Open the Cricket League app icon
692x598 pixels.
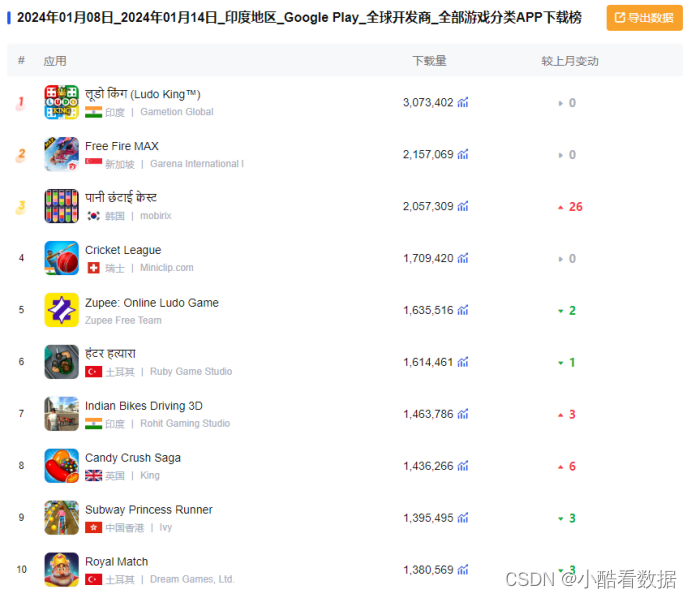[61, 258]
